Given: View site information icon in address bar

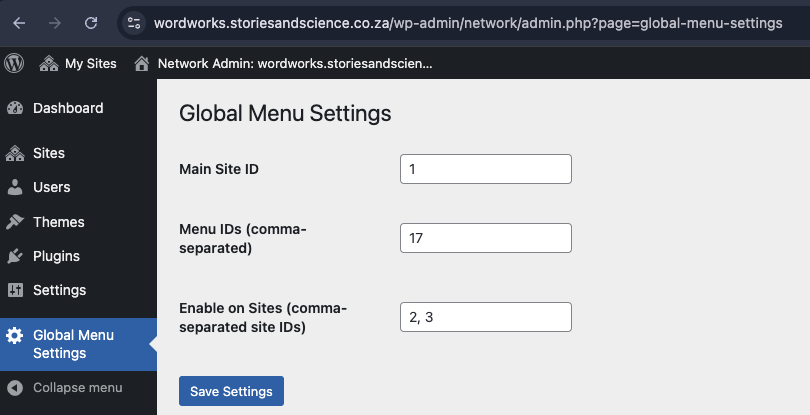Looking at the screenshot, I should click(x=136, y=22).
